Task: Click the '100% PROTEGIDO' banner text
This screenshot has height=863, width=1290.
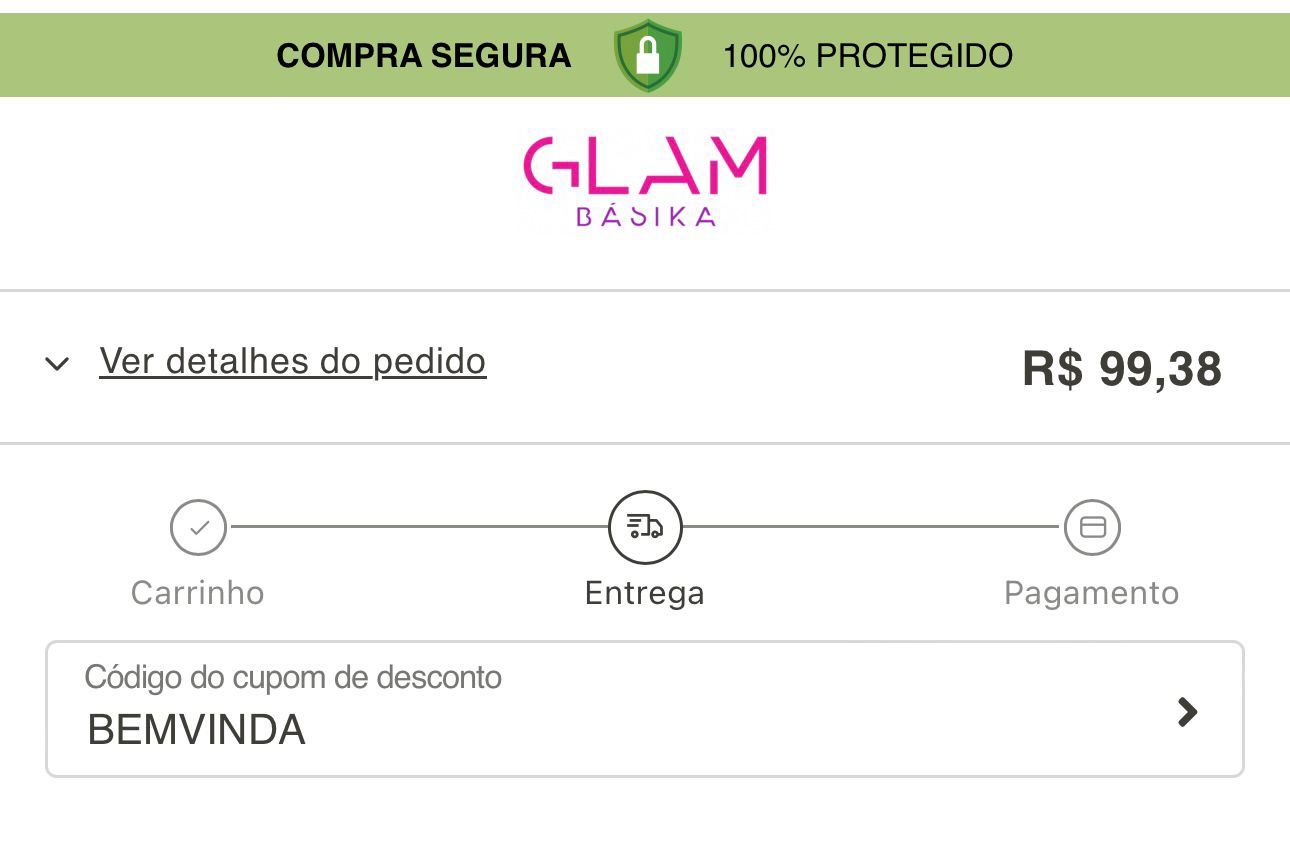Action: [x=867, y=56]
